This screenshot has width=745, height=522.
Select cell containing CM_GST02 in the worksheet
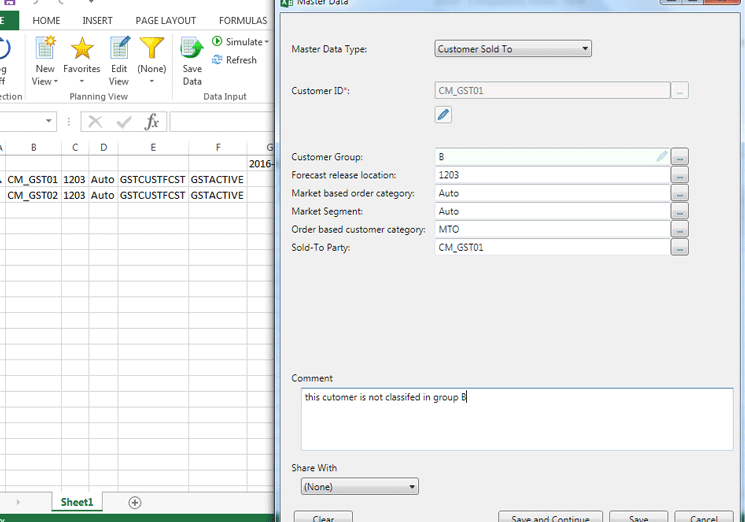[x=33, y=195]
